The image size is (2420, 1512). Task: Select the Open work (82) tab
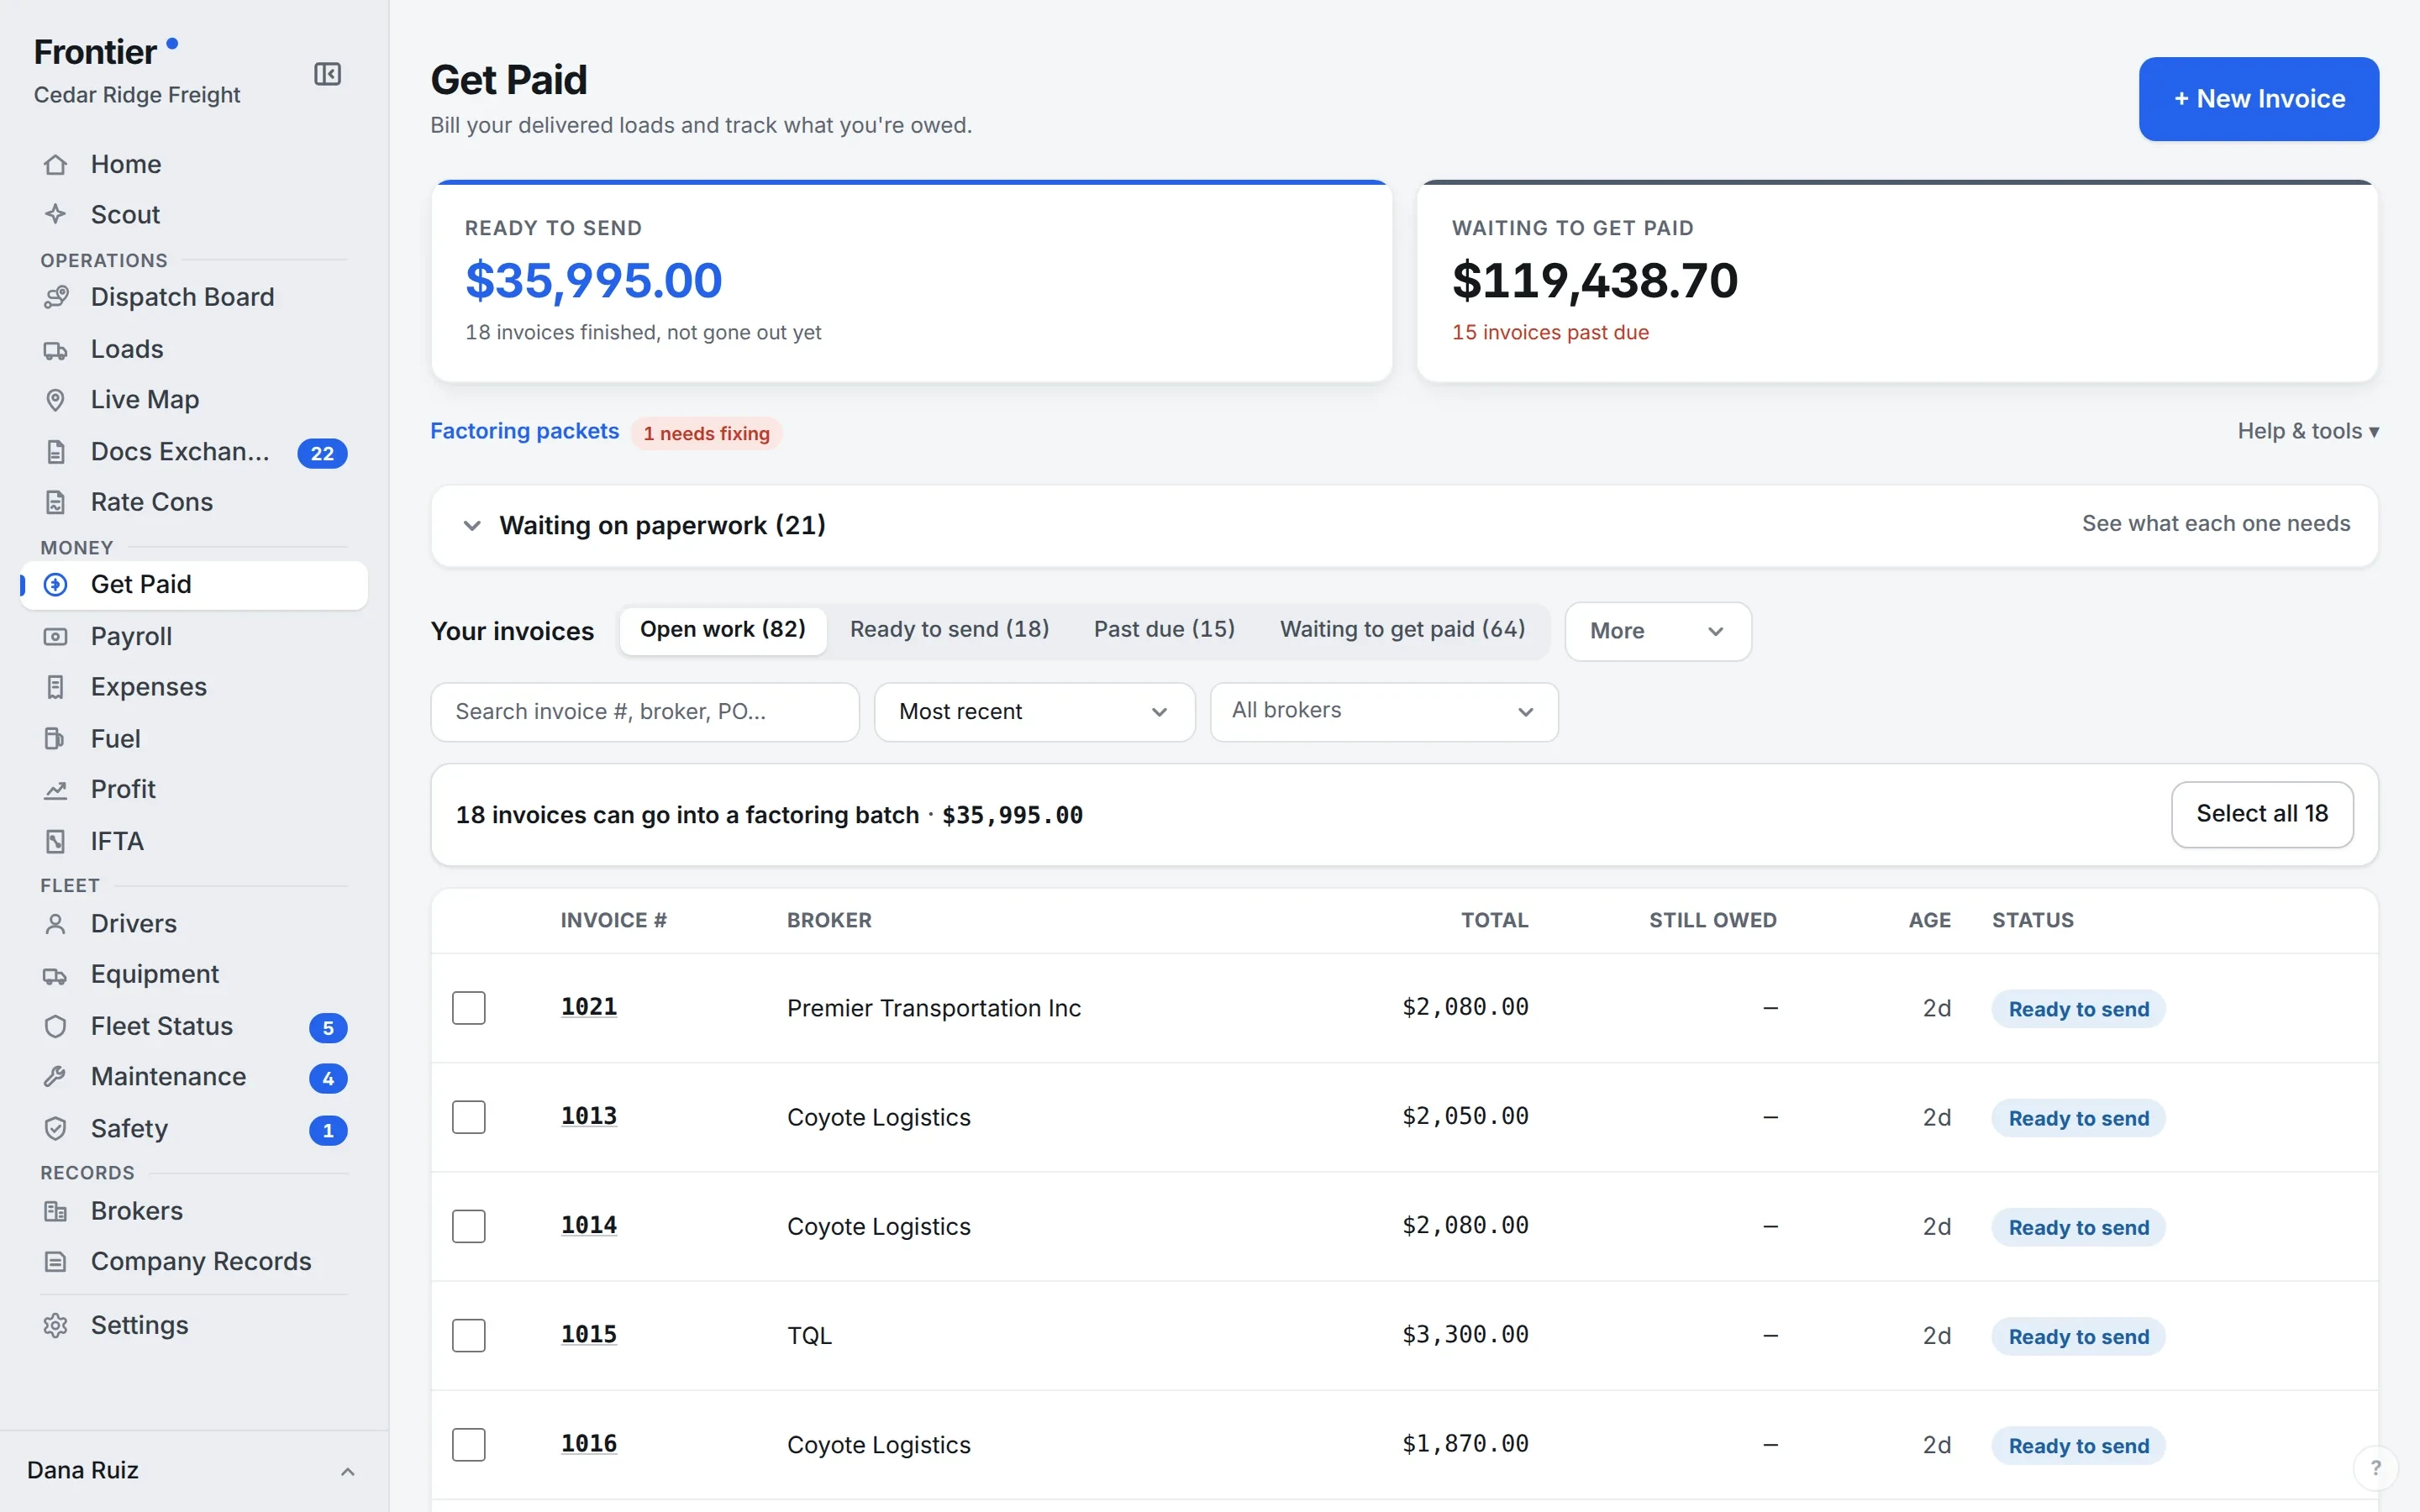pos(723,630)
